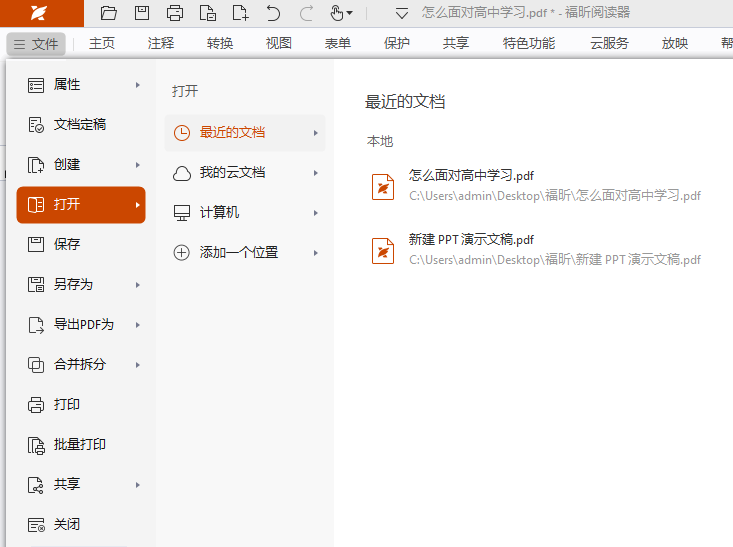Switch to the 表单 tab

(x=338, y=43)
